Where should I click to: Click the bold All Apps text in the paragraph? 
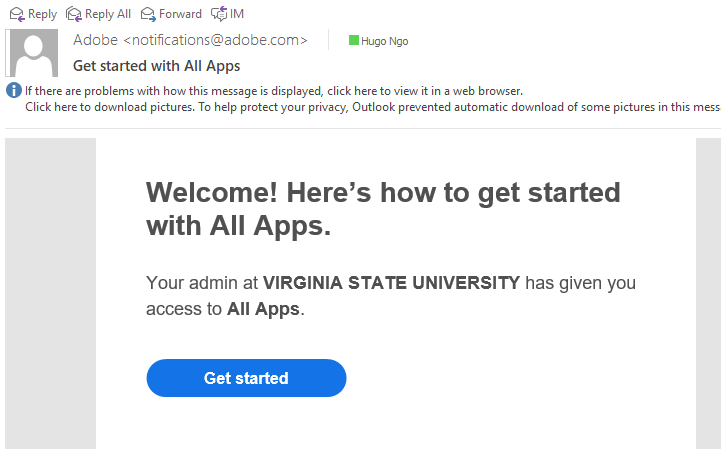click(x=263, y=309)
